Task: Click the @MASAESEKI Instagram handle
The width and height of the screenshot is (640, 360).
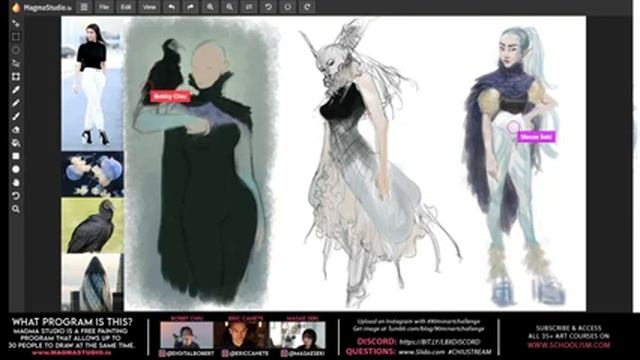Action: [303, 353]
